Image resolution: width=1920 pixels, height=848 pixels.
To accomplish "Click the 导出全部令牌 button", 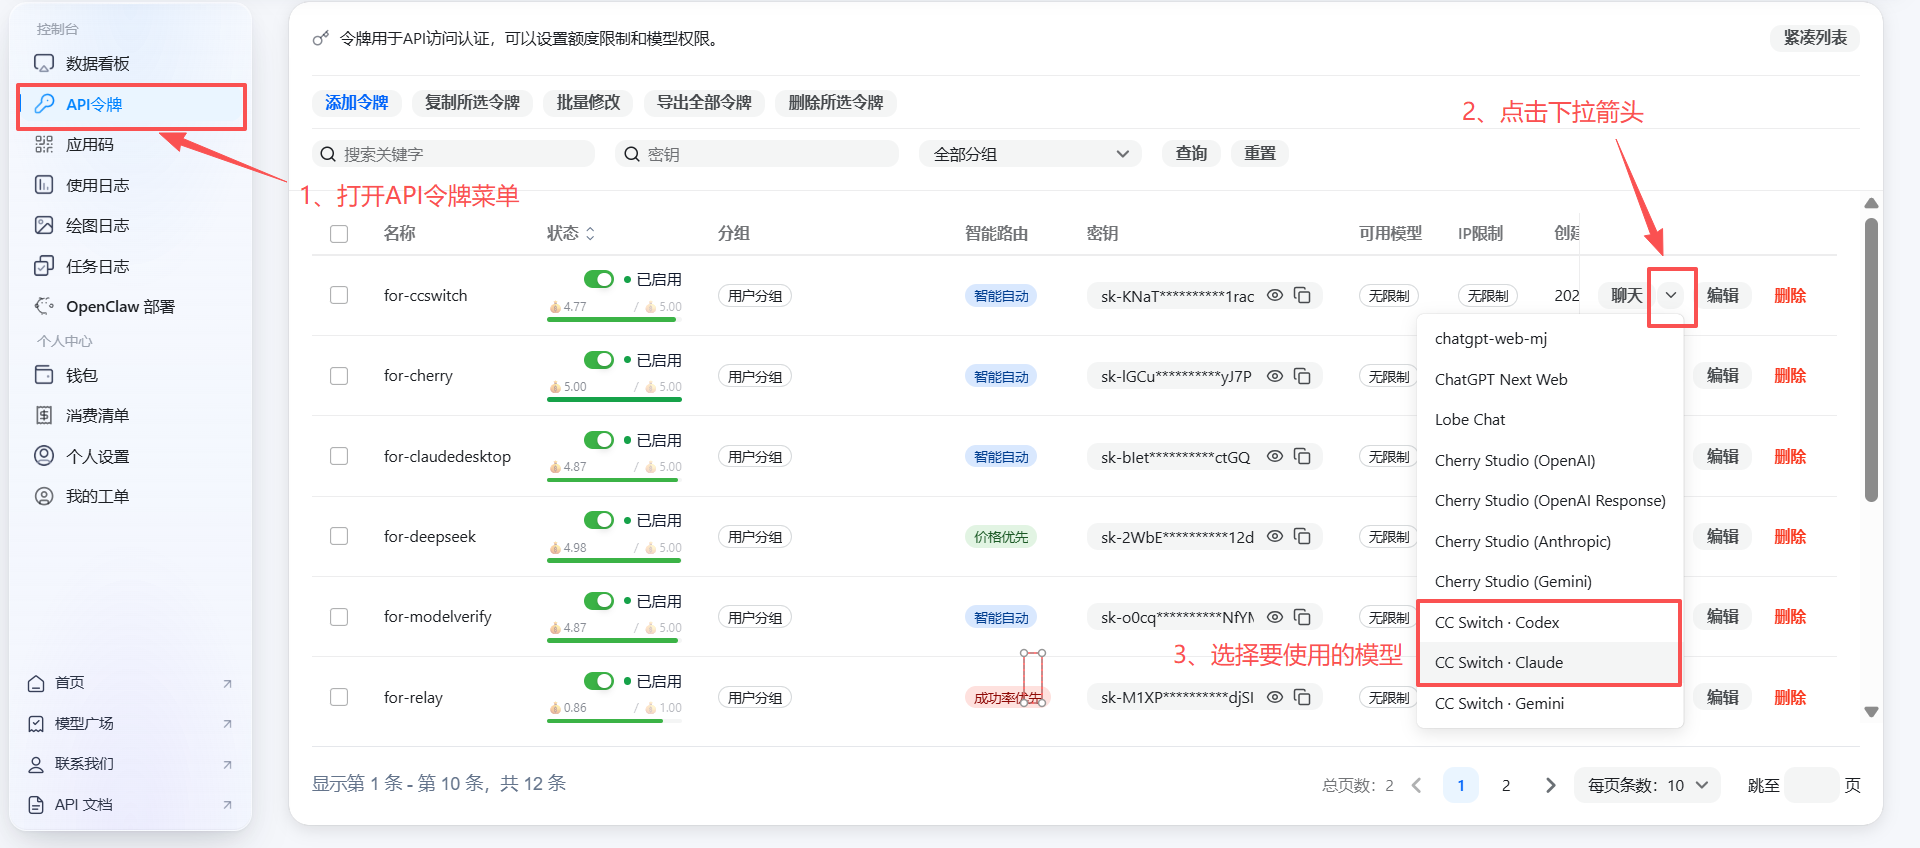I will [704, 102].
